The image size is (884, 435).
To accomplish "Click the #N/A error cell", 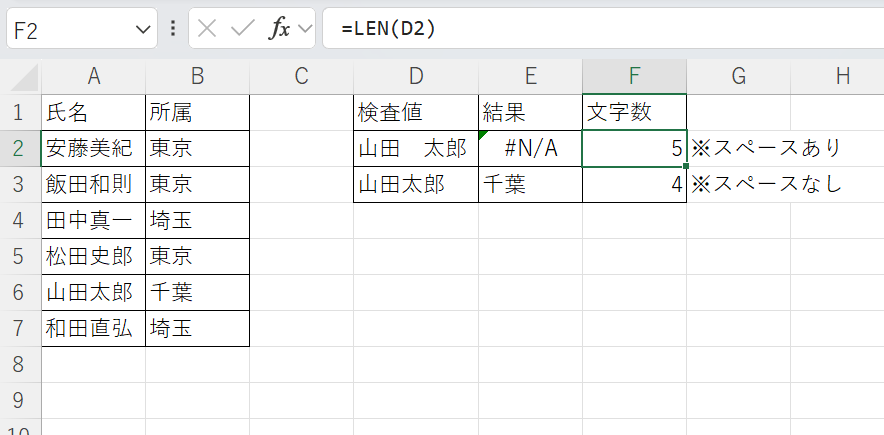I will click(x=531, y=149).
